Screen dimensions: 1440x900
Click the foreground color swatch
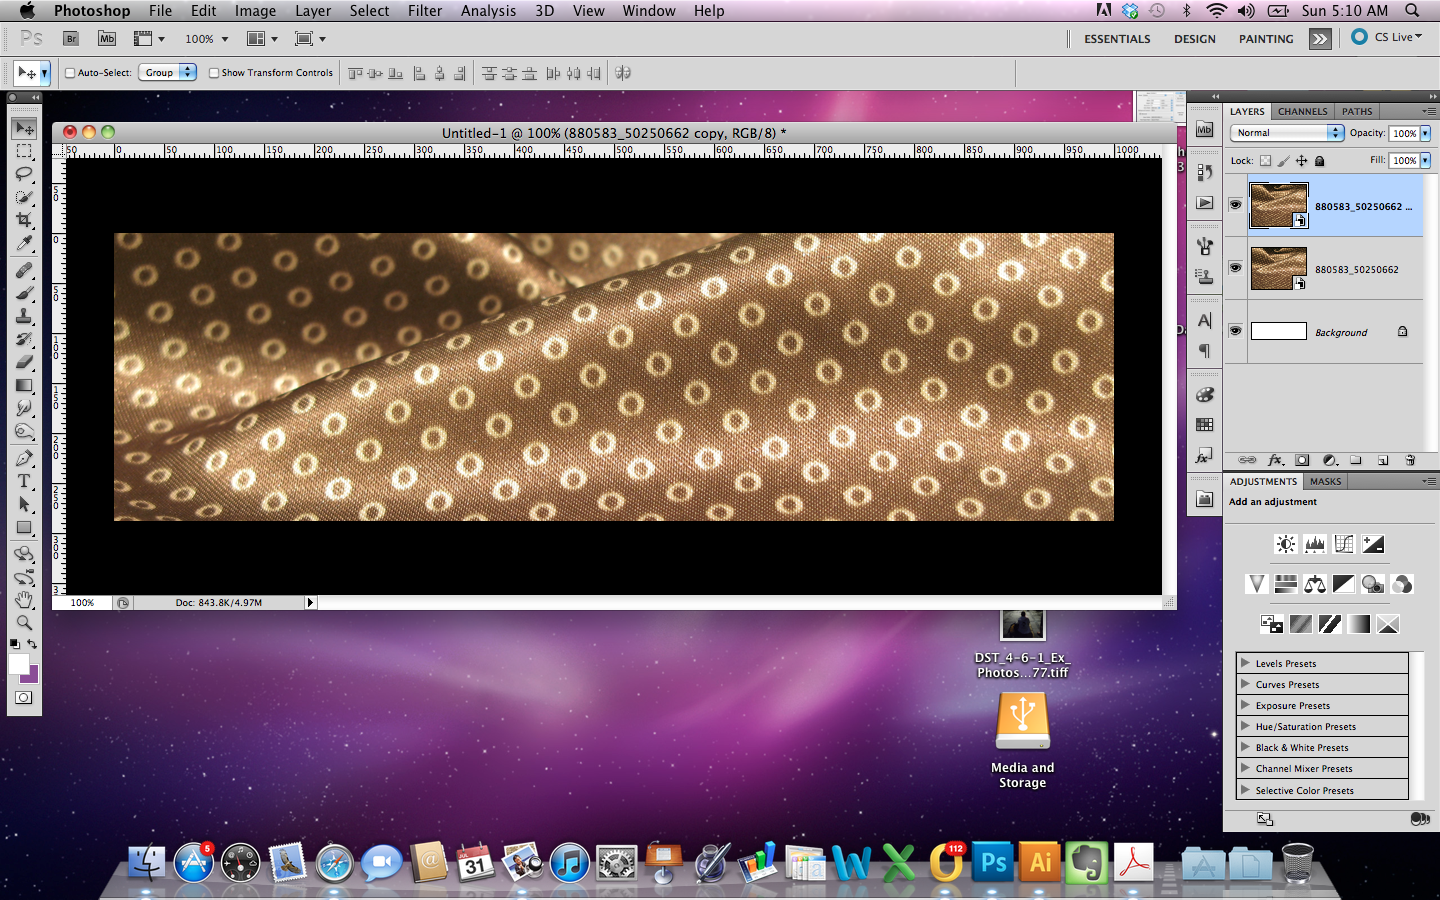(x=18, y=664)
